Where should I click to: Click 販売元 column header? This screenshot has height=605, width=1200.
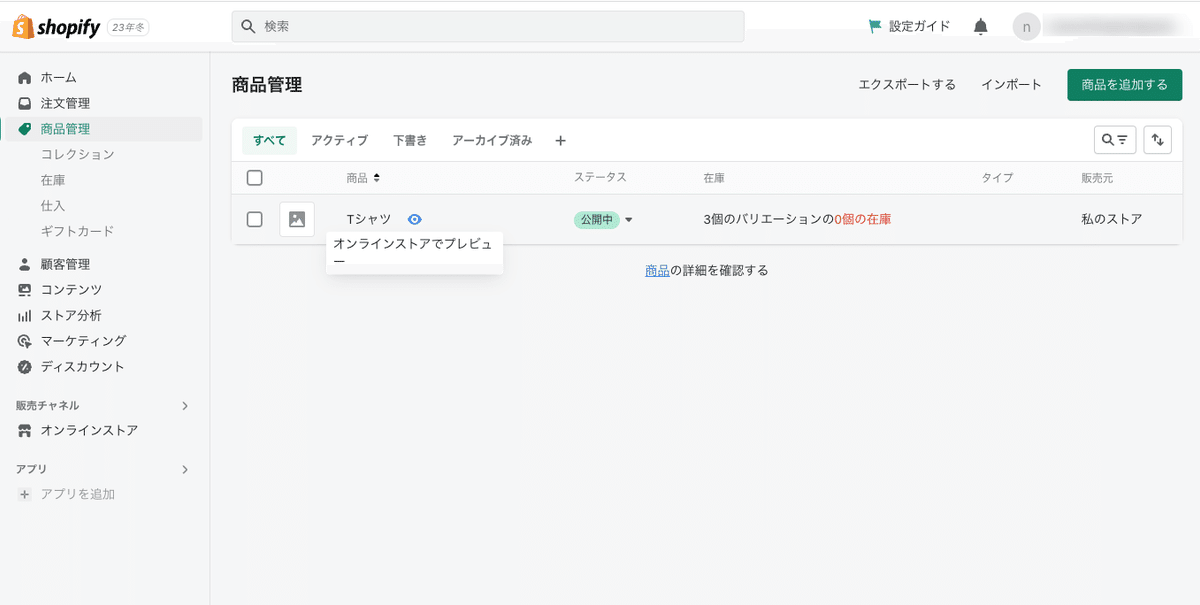pyautogui.click(x=1097, y=178)
